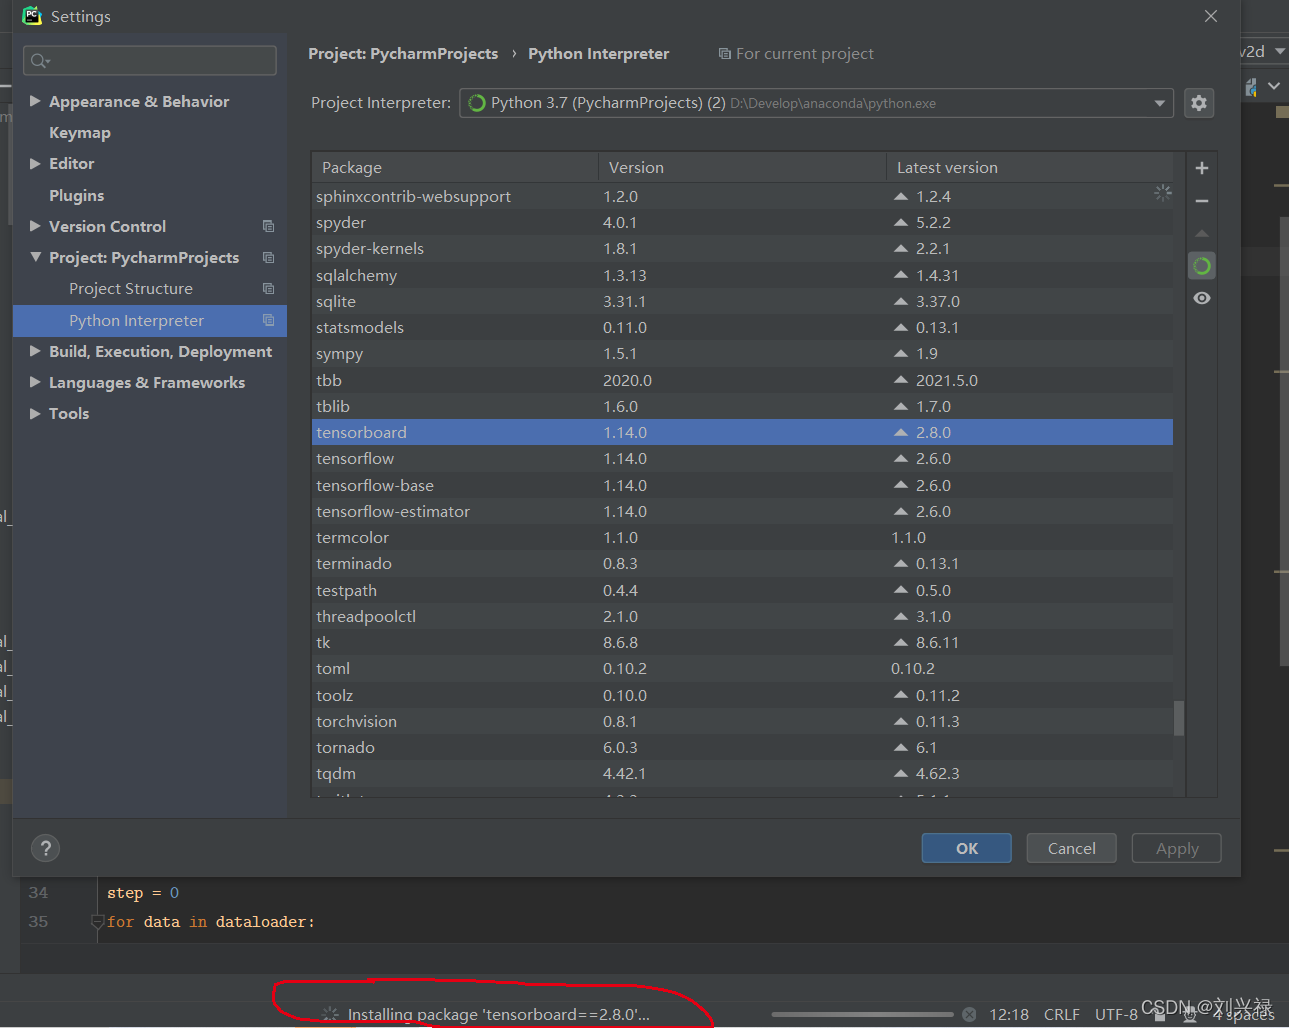Expand the Editor settings section
This screenshot has height=1028, width=1289.
(x=35, y=163)
